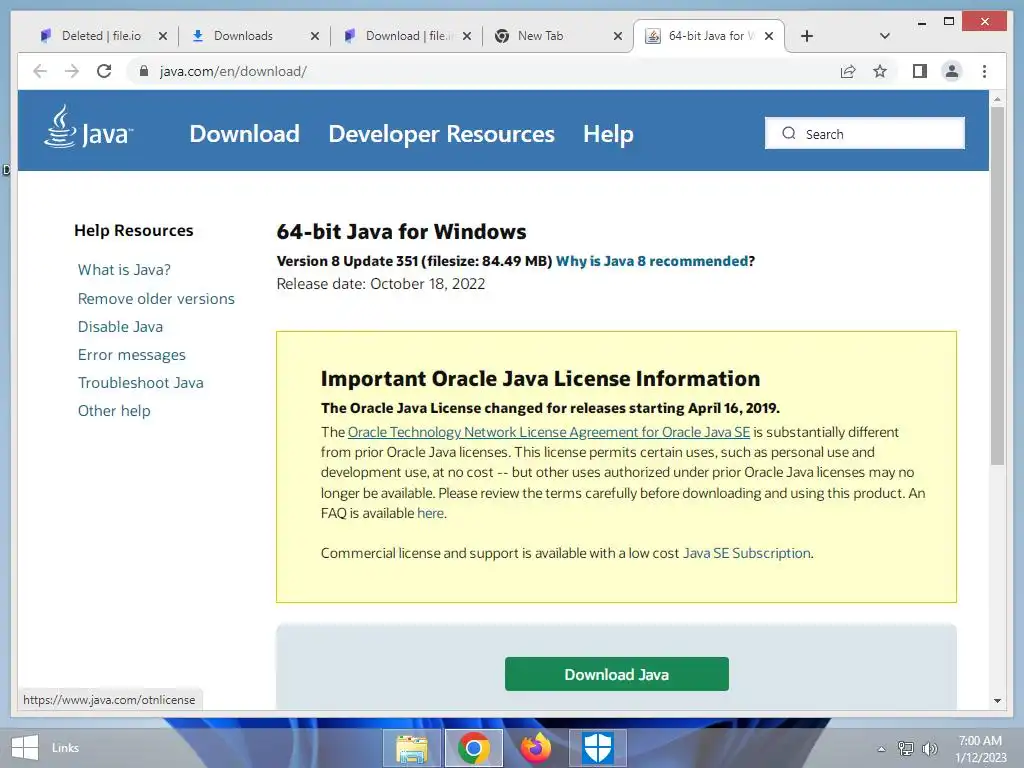Image resolution: width=1024 pixels, height=768 pixels.
Task: Click the Links toolbar label on taskbar
Action: [65, 748]
